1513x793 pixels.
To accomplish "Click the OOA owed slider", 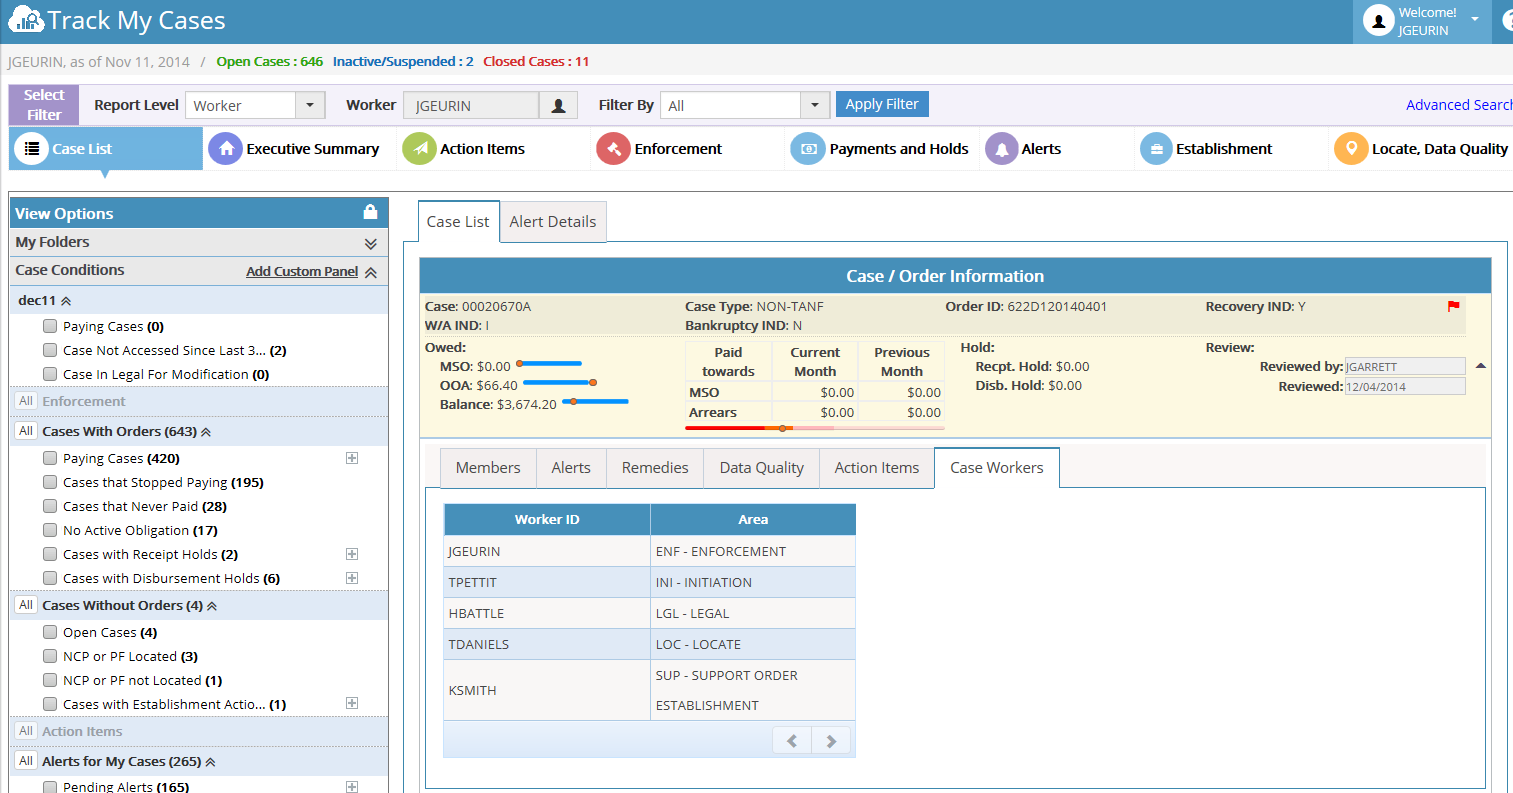I will pyautogui.click(x=559, y=382).
